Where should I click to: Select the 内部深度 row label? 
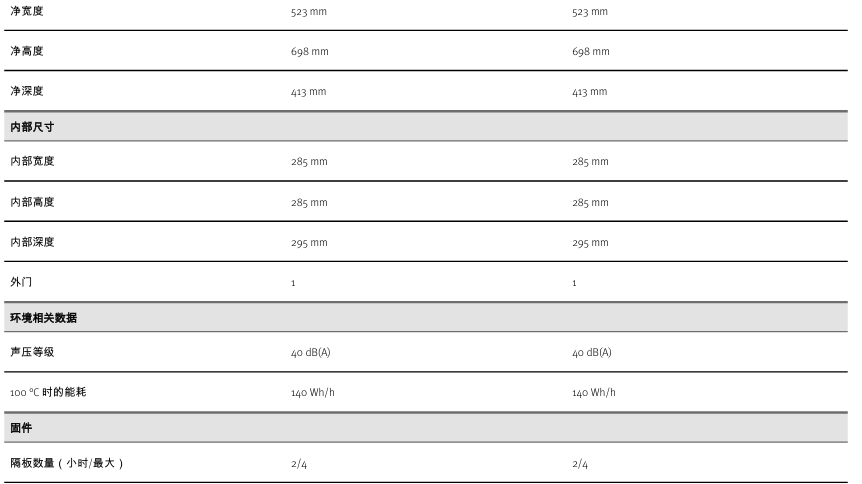tap(32, 242)
